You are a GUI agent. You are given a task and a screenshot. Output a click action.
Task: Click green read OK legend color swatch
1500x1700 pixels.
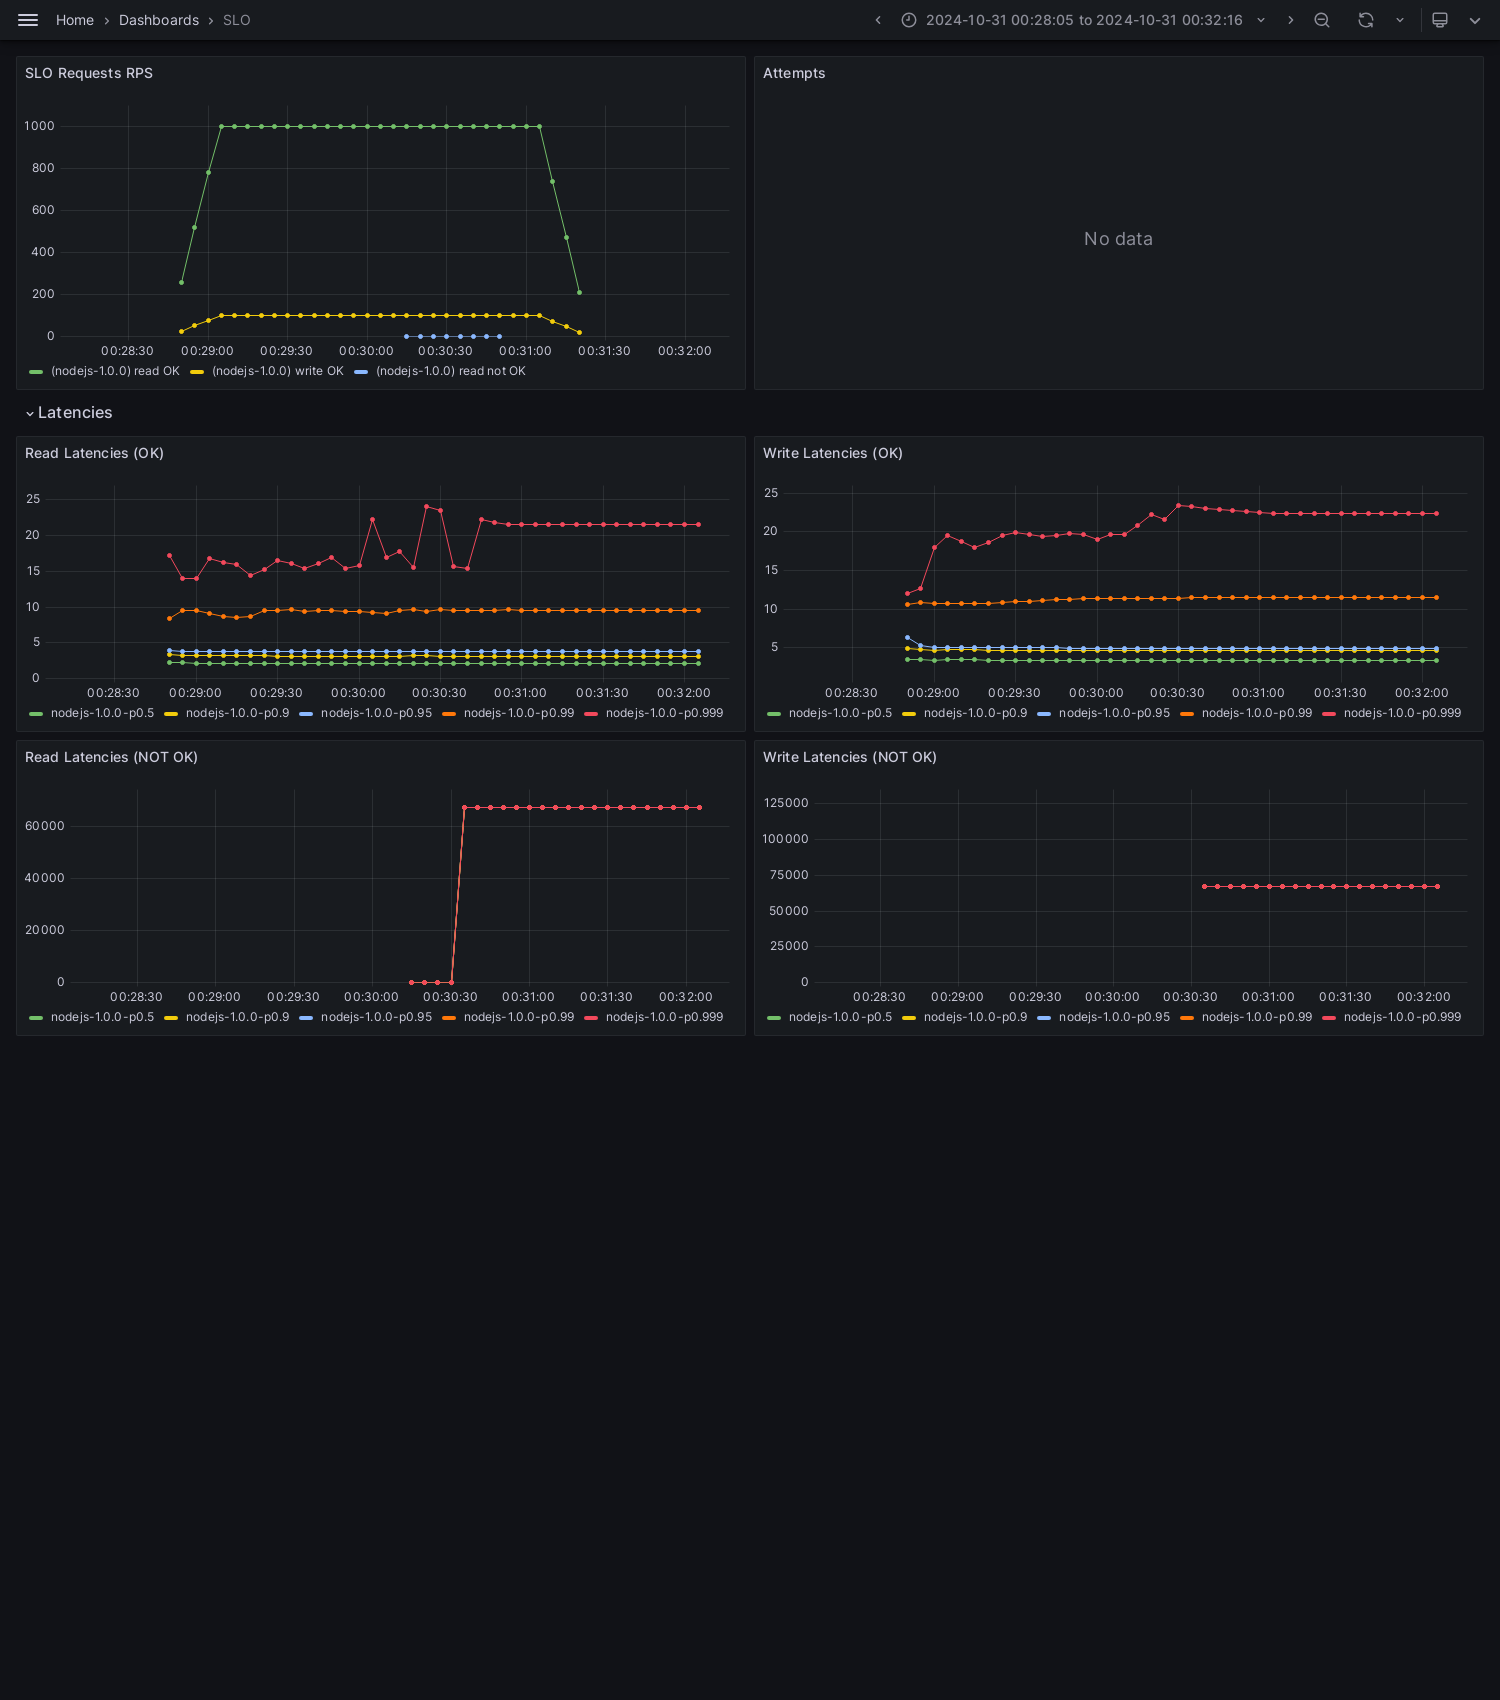37,372
